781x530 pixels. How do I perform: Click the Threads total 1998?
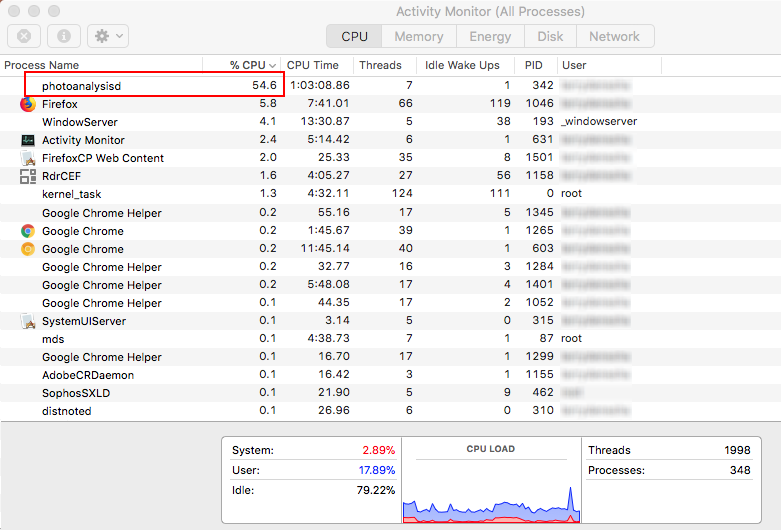pos(737,450)
